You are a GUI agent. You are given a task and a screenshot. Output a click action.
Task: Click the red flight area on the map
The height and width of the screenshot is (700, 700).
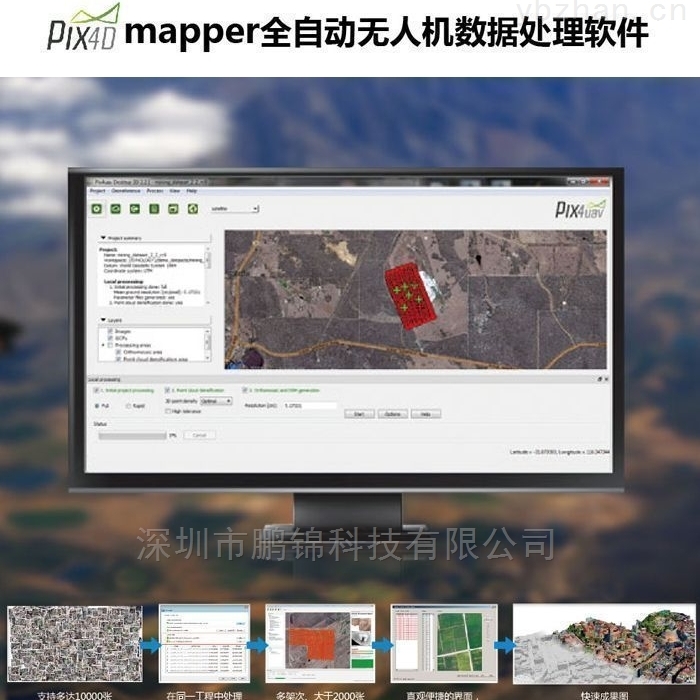[x=409, y=296]
